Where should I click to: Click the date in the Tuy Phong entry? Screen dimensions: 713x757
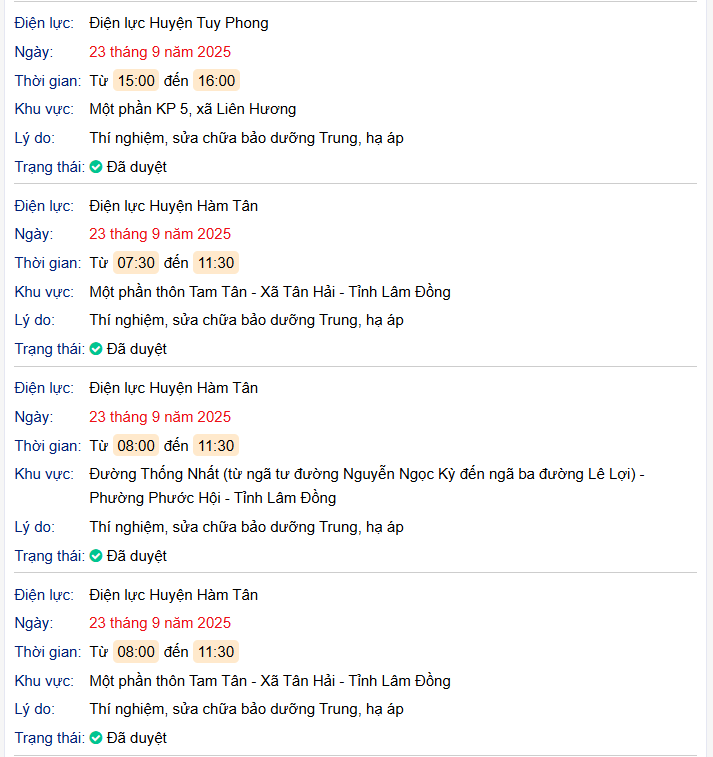pyautogui.click(x=159, y=52)
